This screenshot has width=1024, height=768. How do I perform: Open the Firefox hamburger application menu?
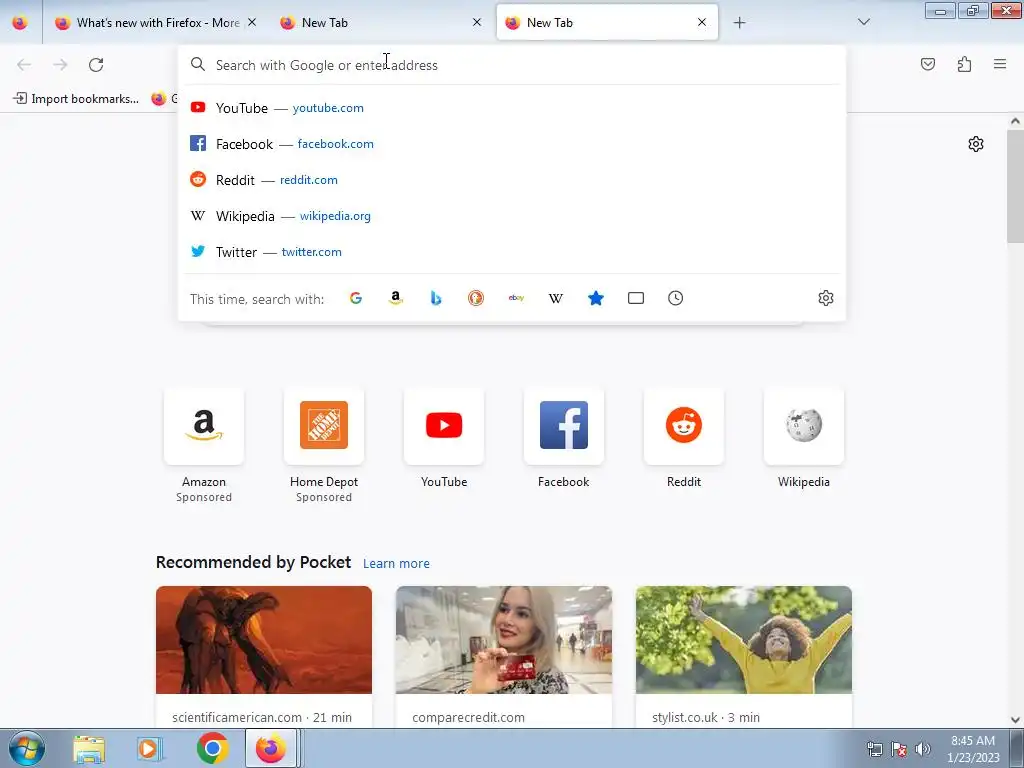pos(1000,64)
